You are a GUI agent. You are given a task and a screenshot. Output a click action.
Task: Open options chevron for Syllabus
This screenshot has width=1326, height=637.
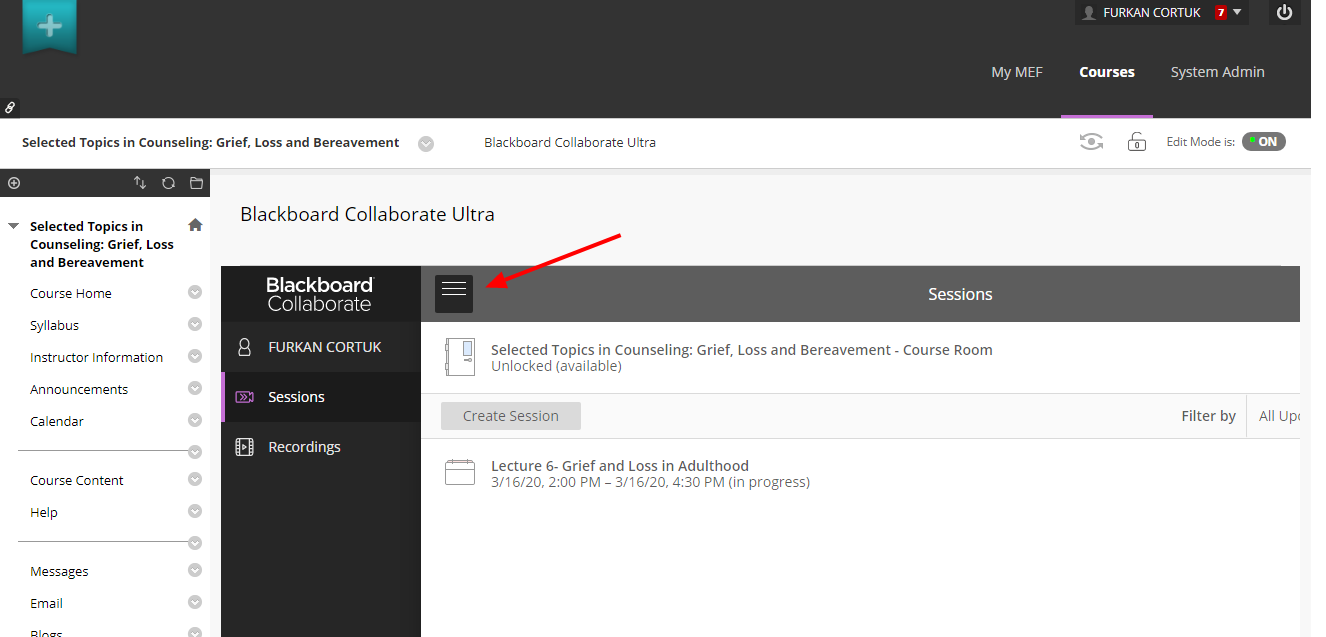click(x=195, y=324)
